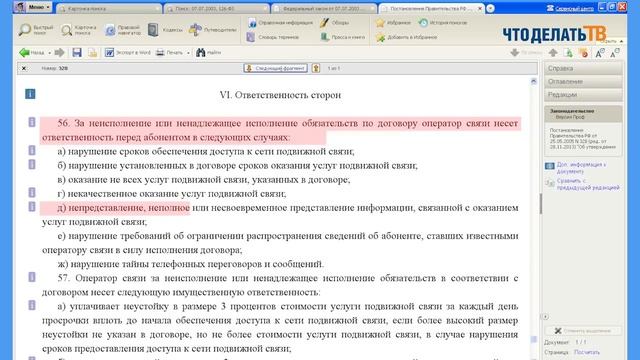Click line ж) нарушение тайны телефонных переговоров

190,264
